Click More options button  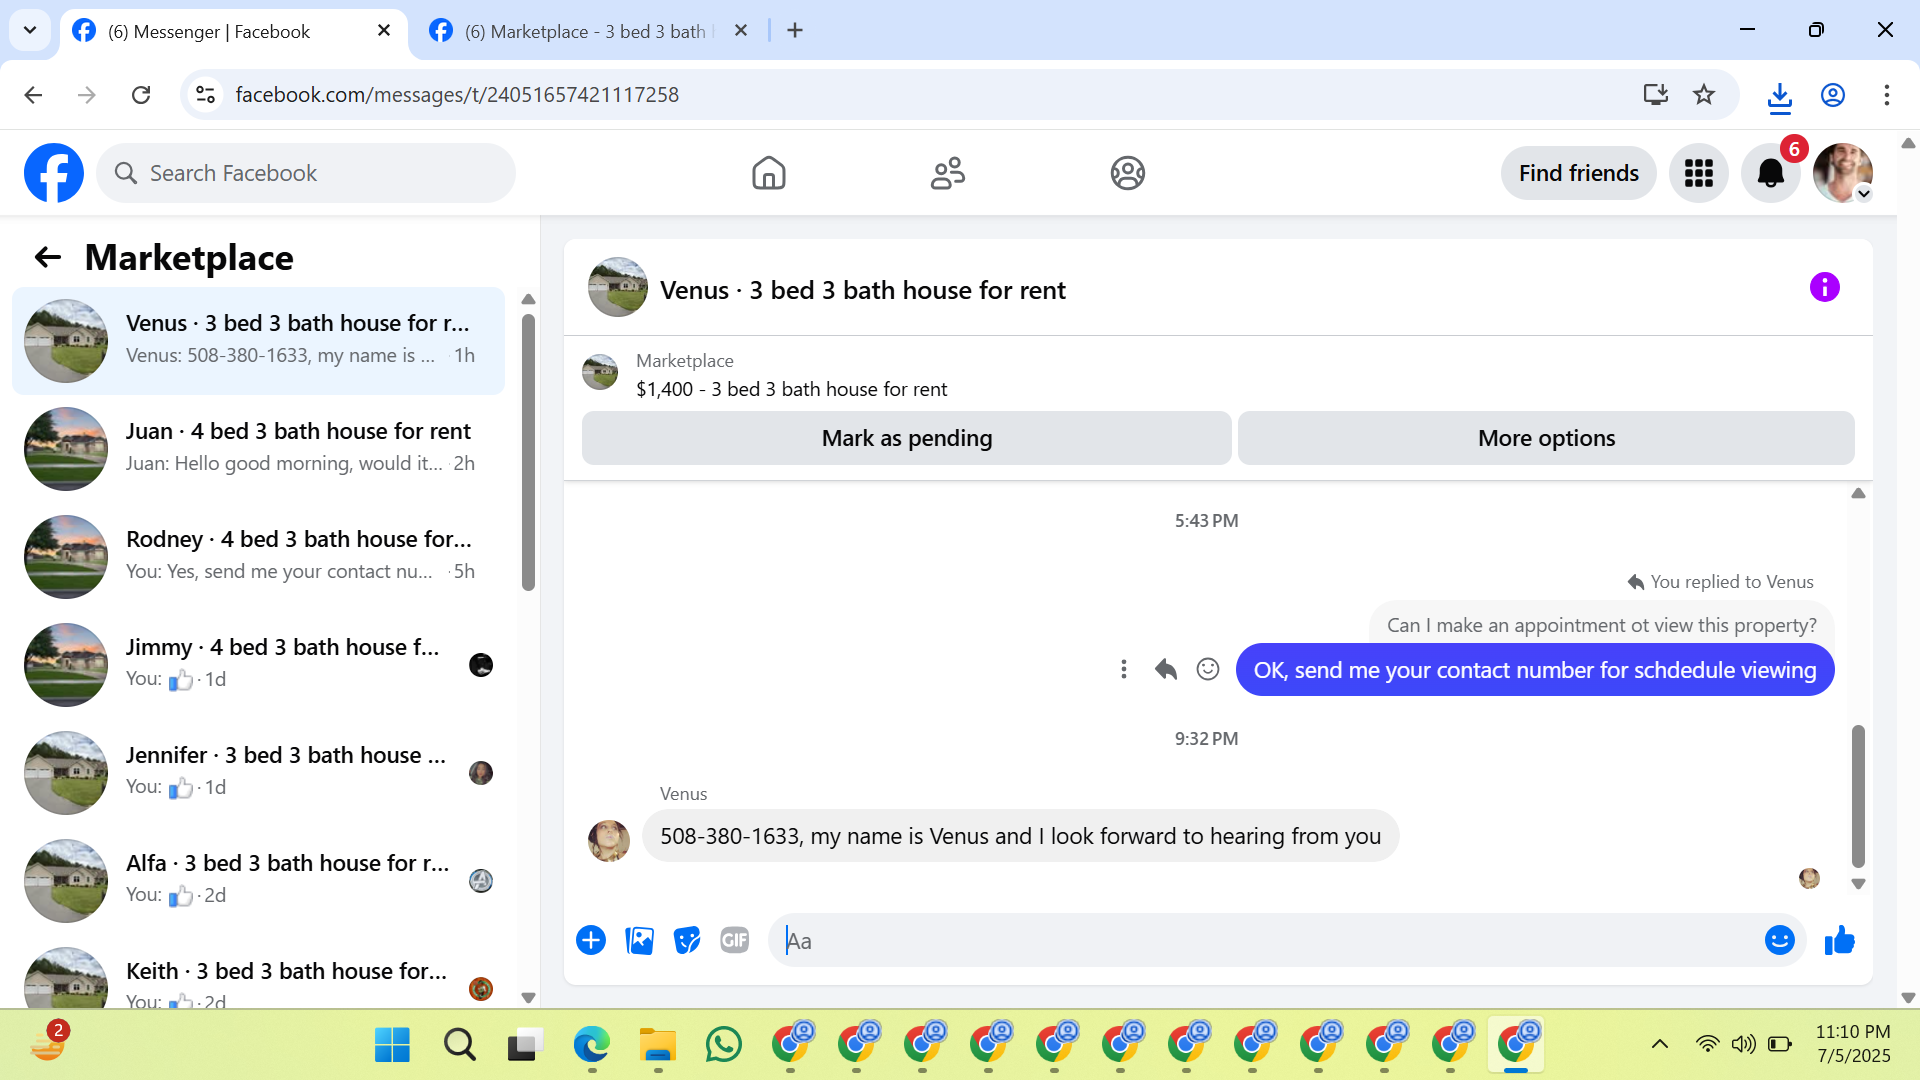(x=1546, y=438)
